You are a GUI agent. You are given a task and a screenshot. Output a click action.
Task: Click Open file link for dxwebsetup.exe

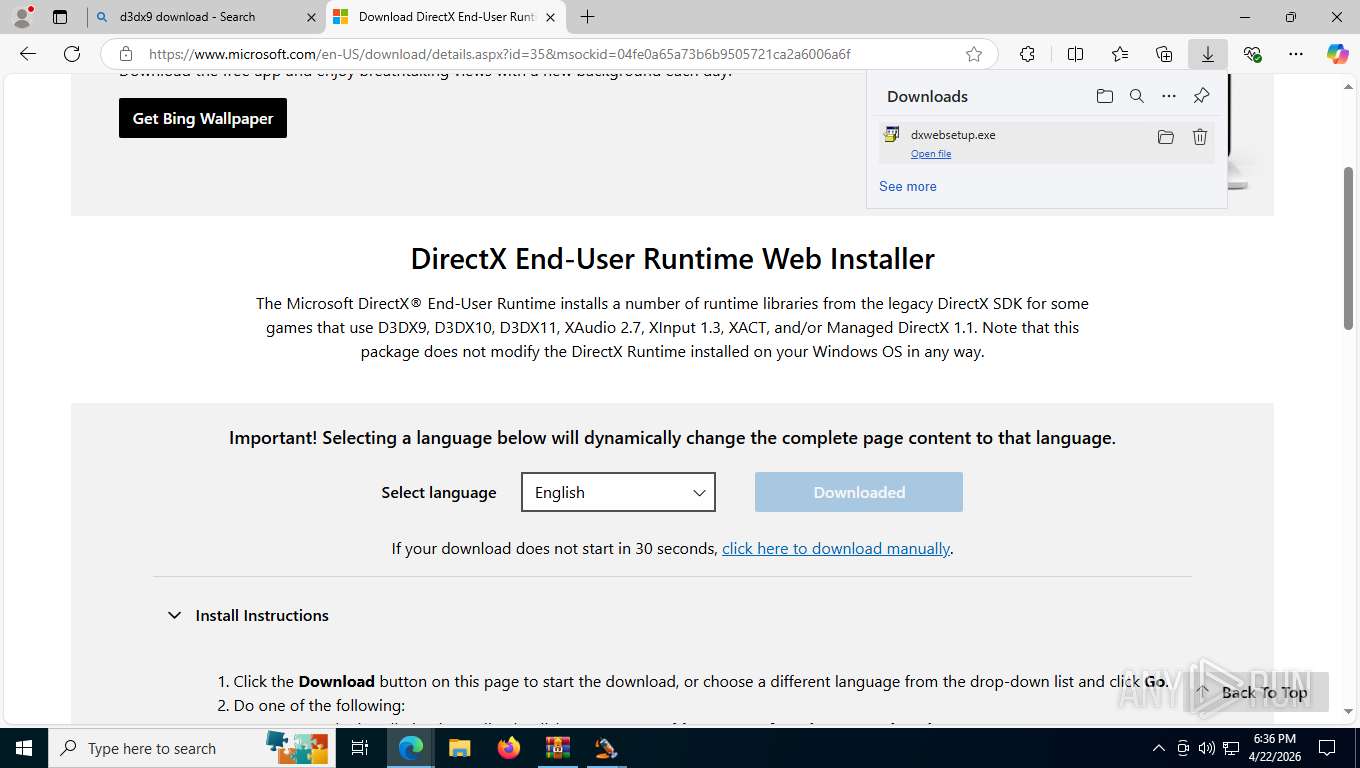click(931, 154)
